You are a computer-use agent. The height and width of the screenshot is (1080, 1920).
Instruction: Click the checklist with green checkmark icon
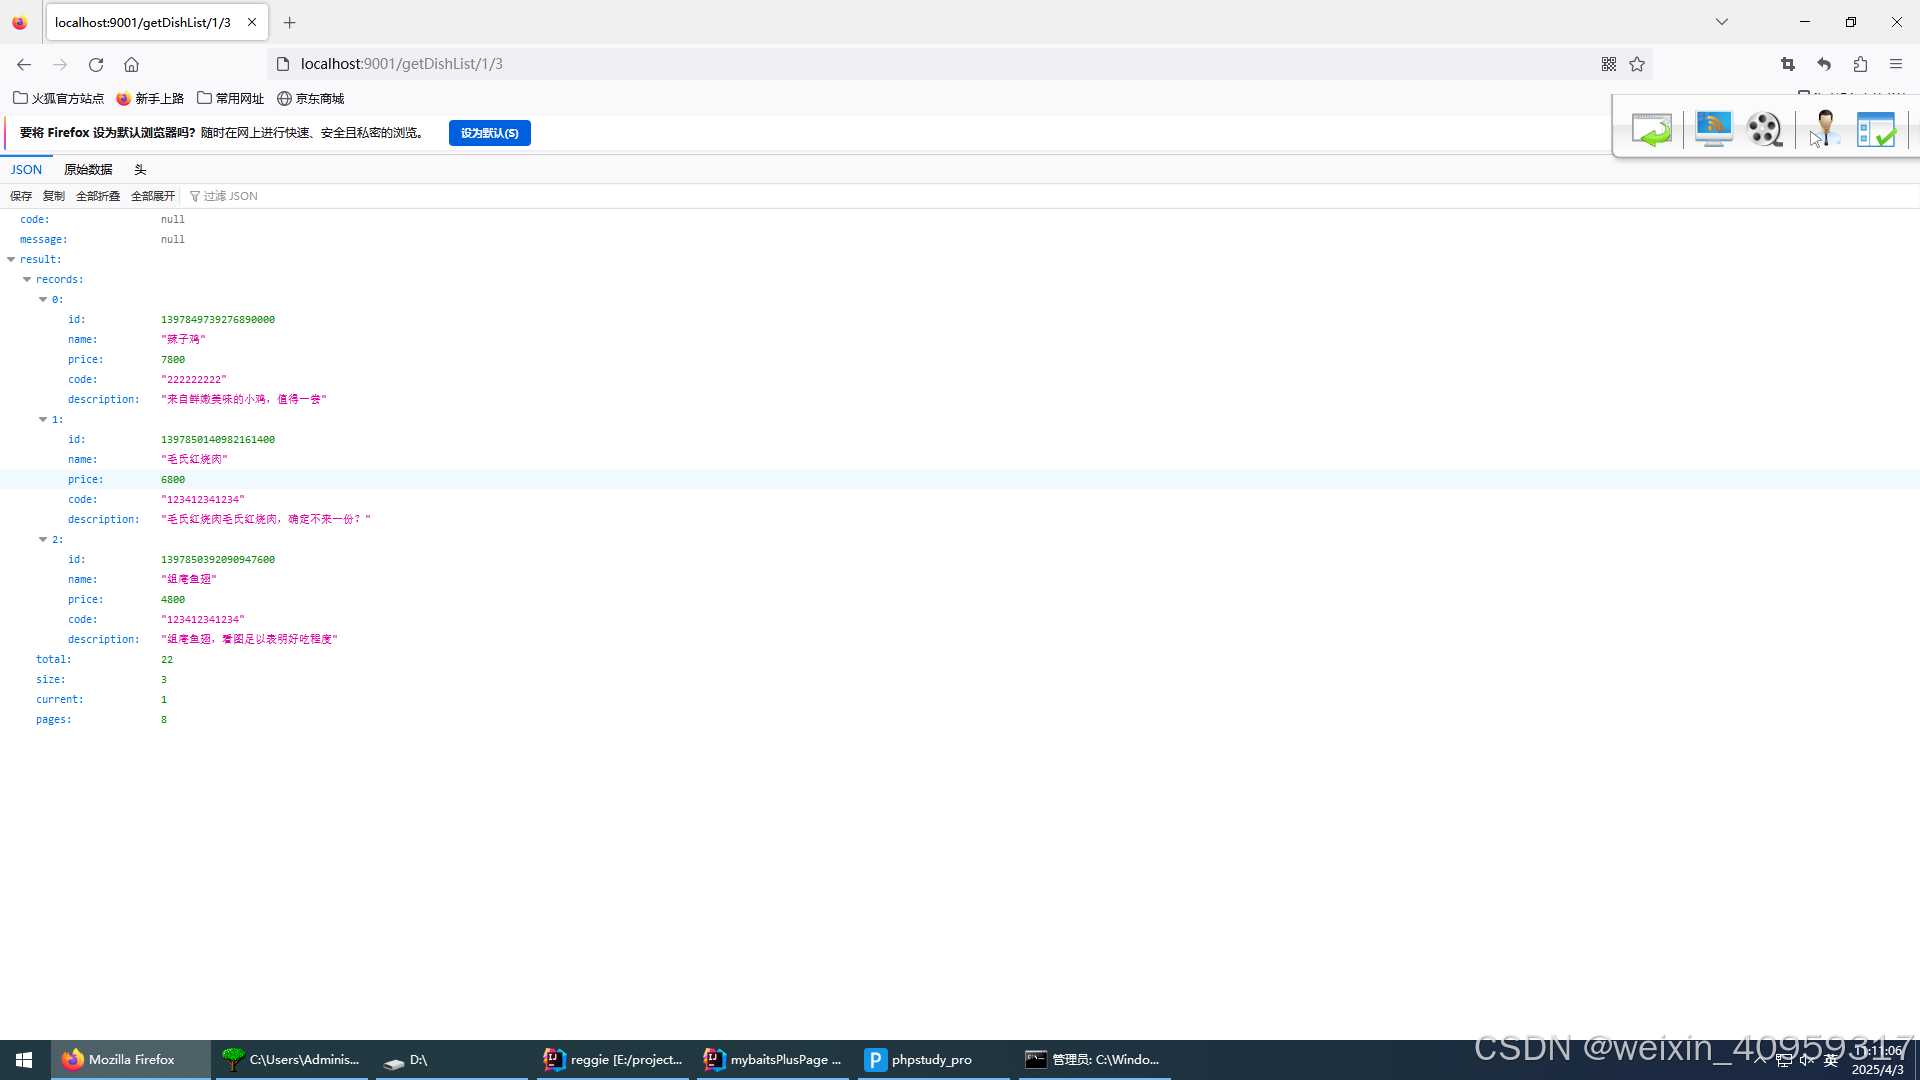click(x=1876, y=129)
